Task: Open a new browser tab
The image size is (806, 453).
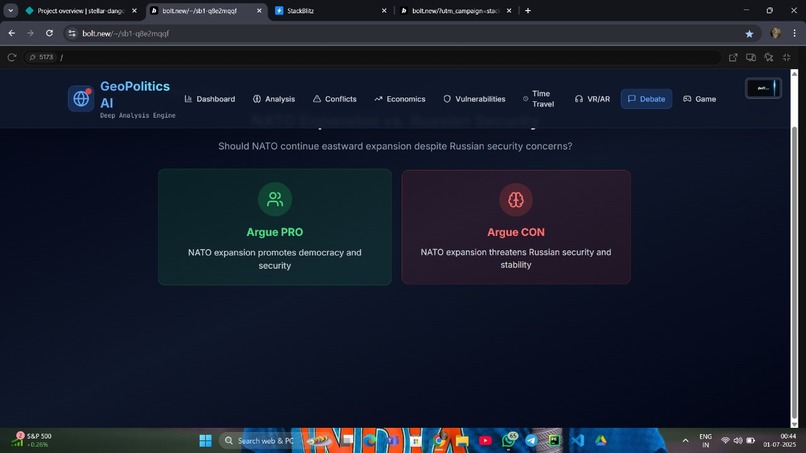Action: click(x=527, y=10)
